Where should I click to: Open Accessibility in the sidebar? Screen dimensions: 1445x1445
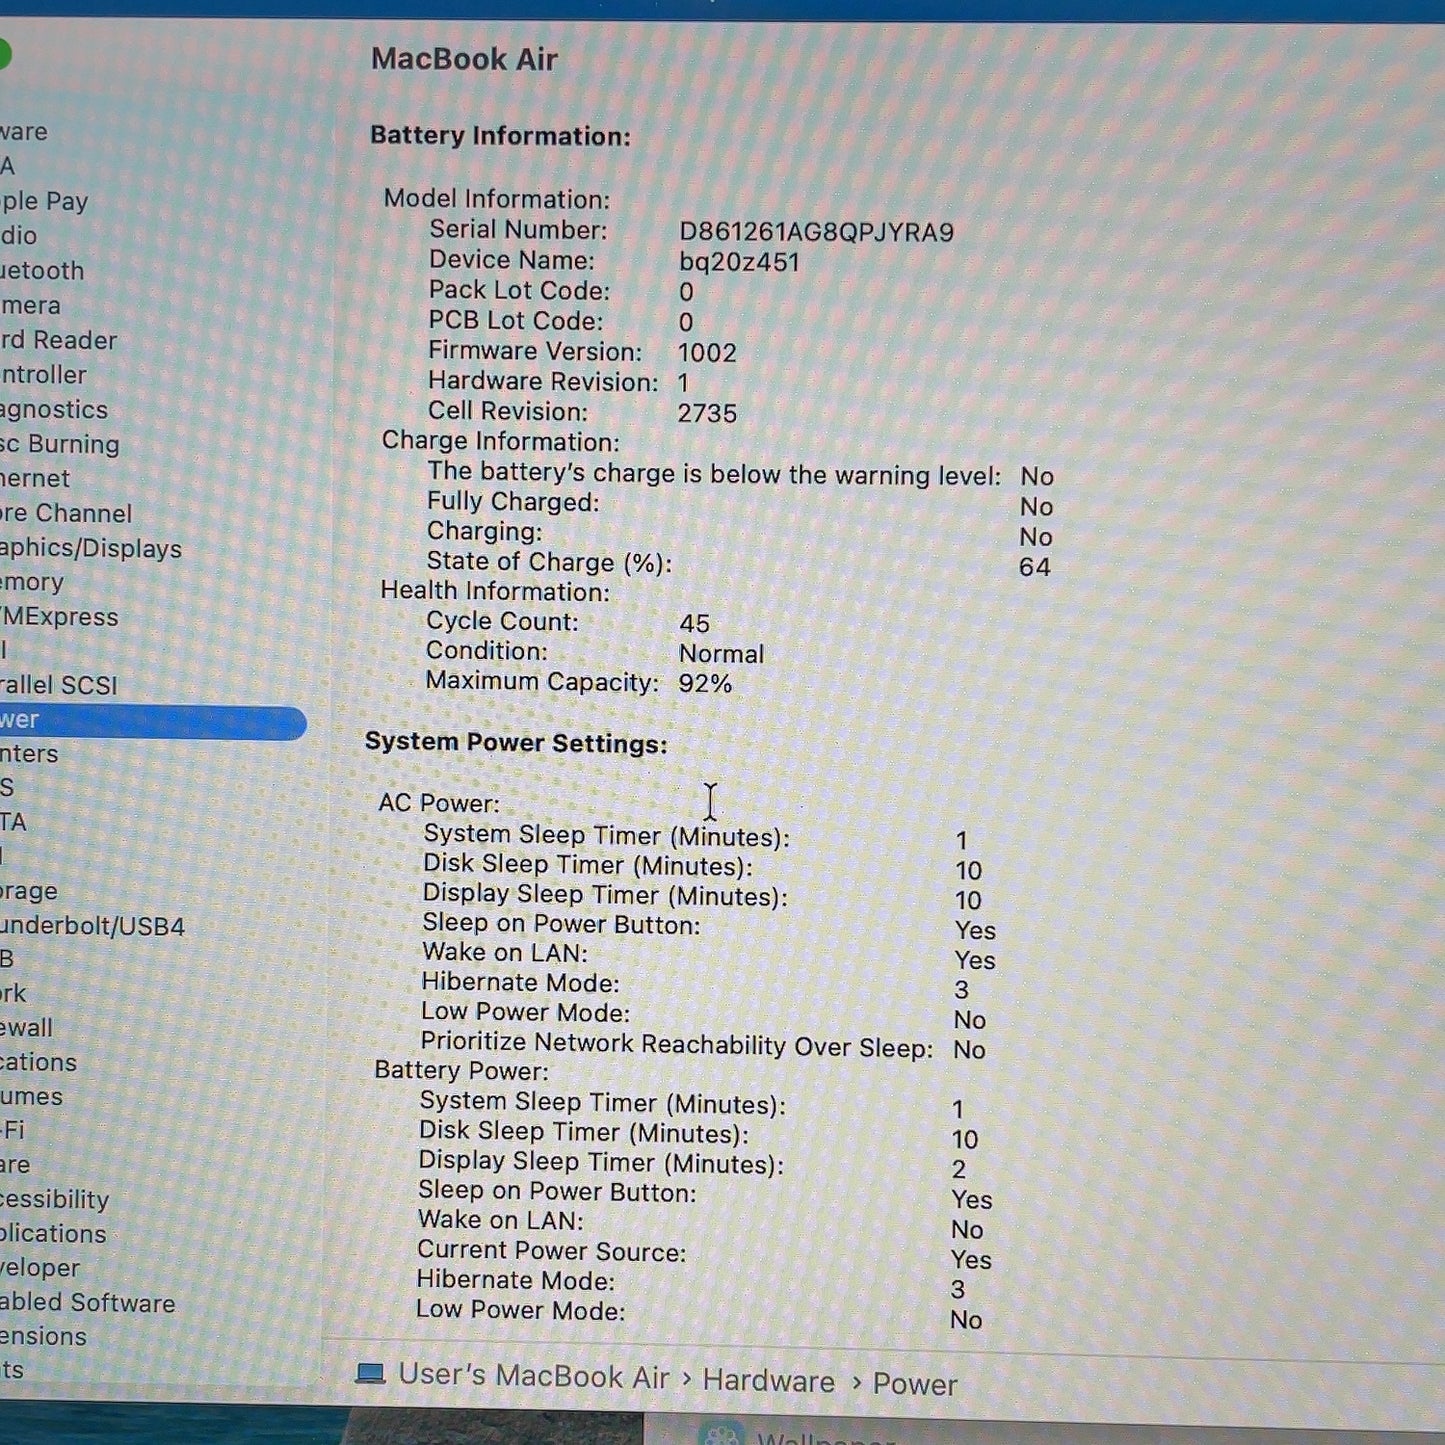click(x=55, y=1199)
